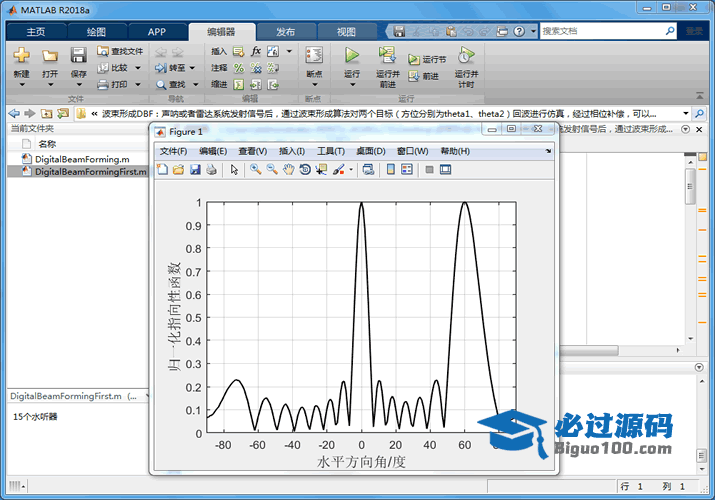Expand the Breakpoints (断点) dropdown arrow
The image size is (715, 500).
pyautogui.click(x=315, y=85)
